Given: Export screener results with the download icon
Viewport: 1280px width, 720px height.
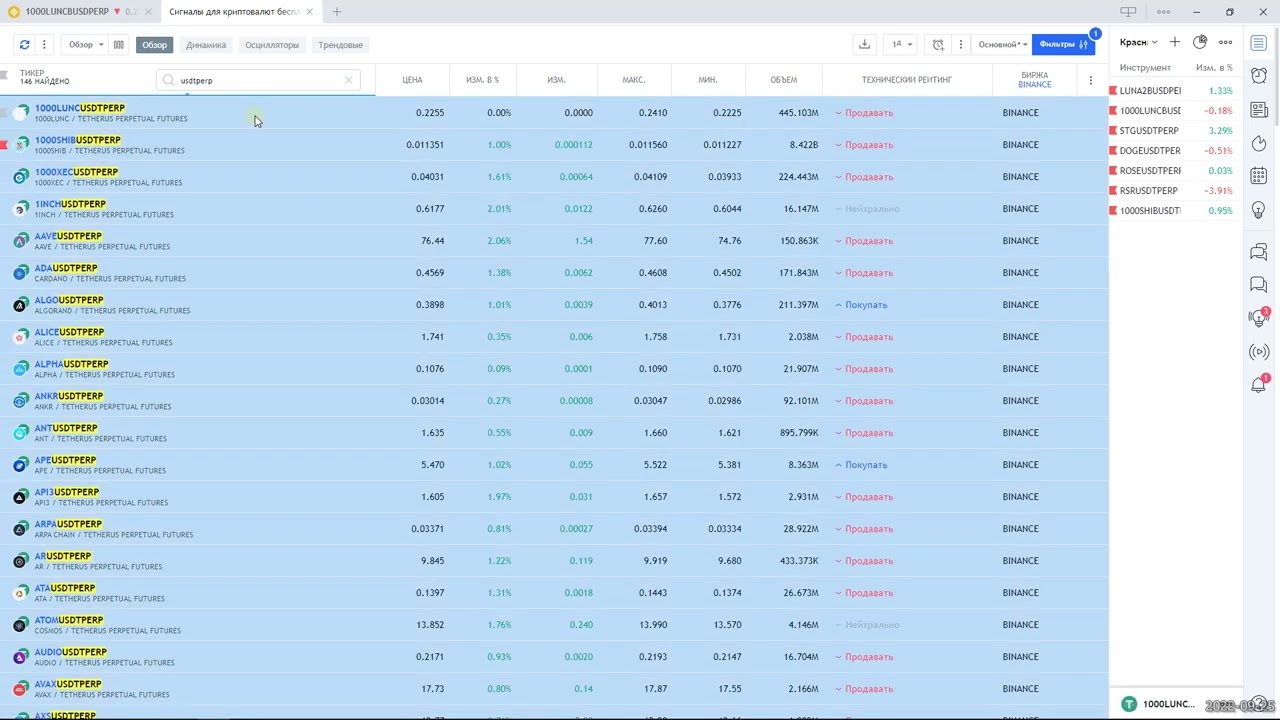Looking at the screenshot, I should (864, 44).
